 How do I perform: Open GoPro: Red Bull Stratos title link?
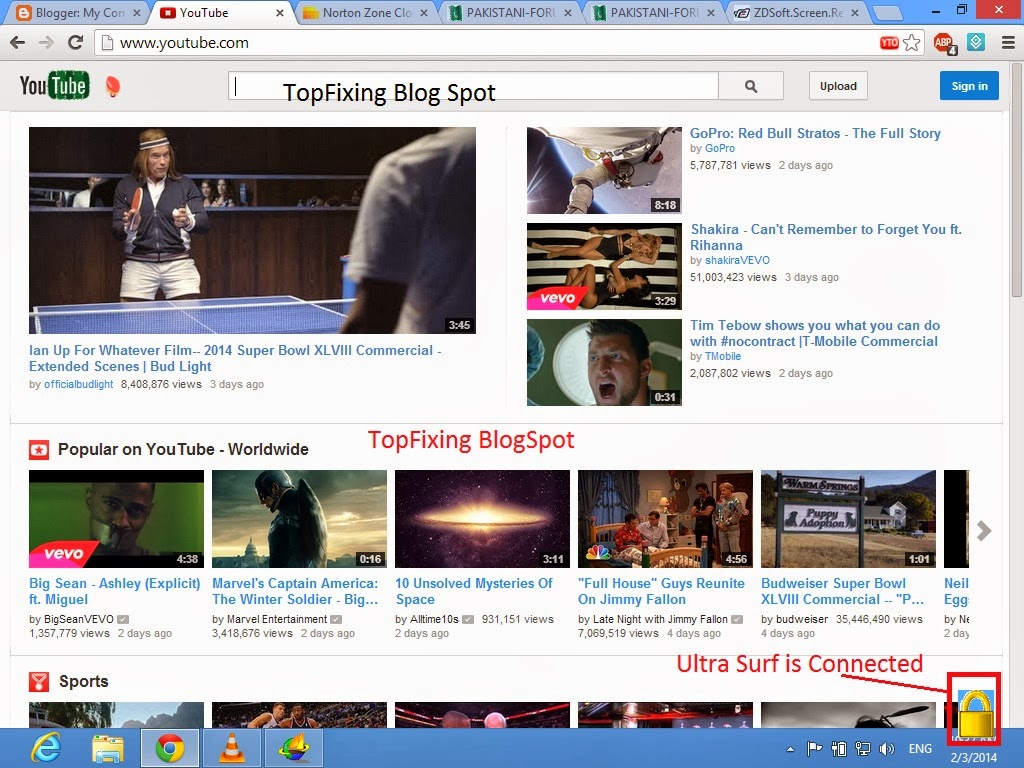[815, 133]
